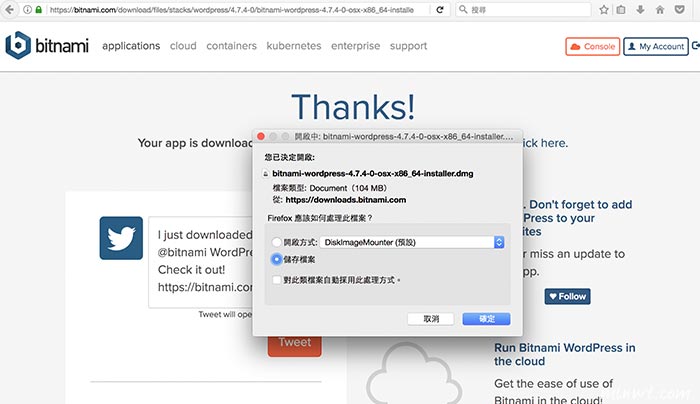
Task: Click the orange Tweet button
Action: pos(295,345)
